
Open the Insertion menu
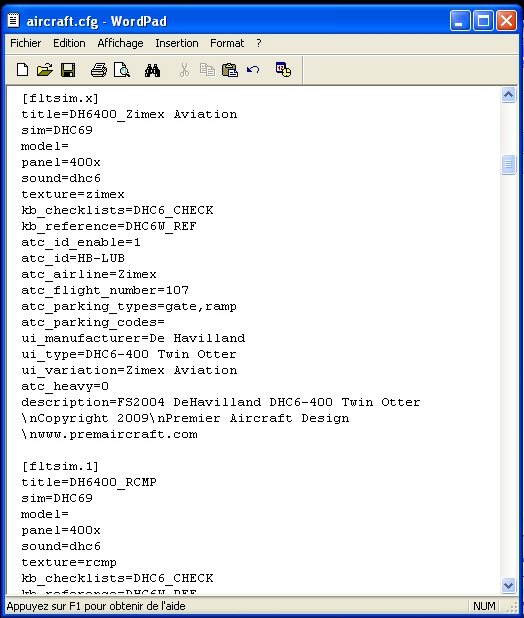(177, 43)
